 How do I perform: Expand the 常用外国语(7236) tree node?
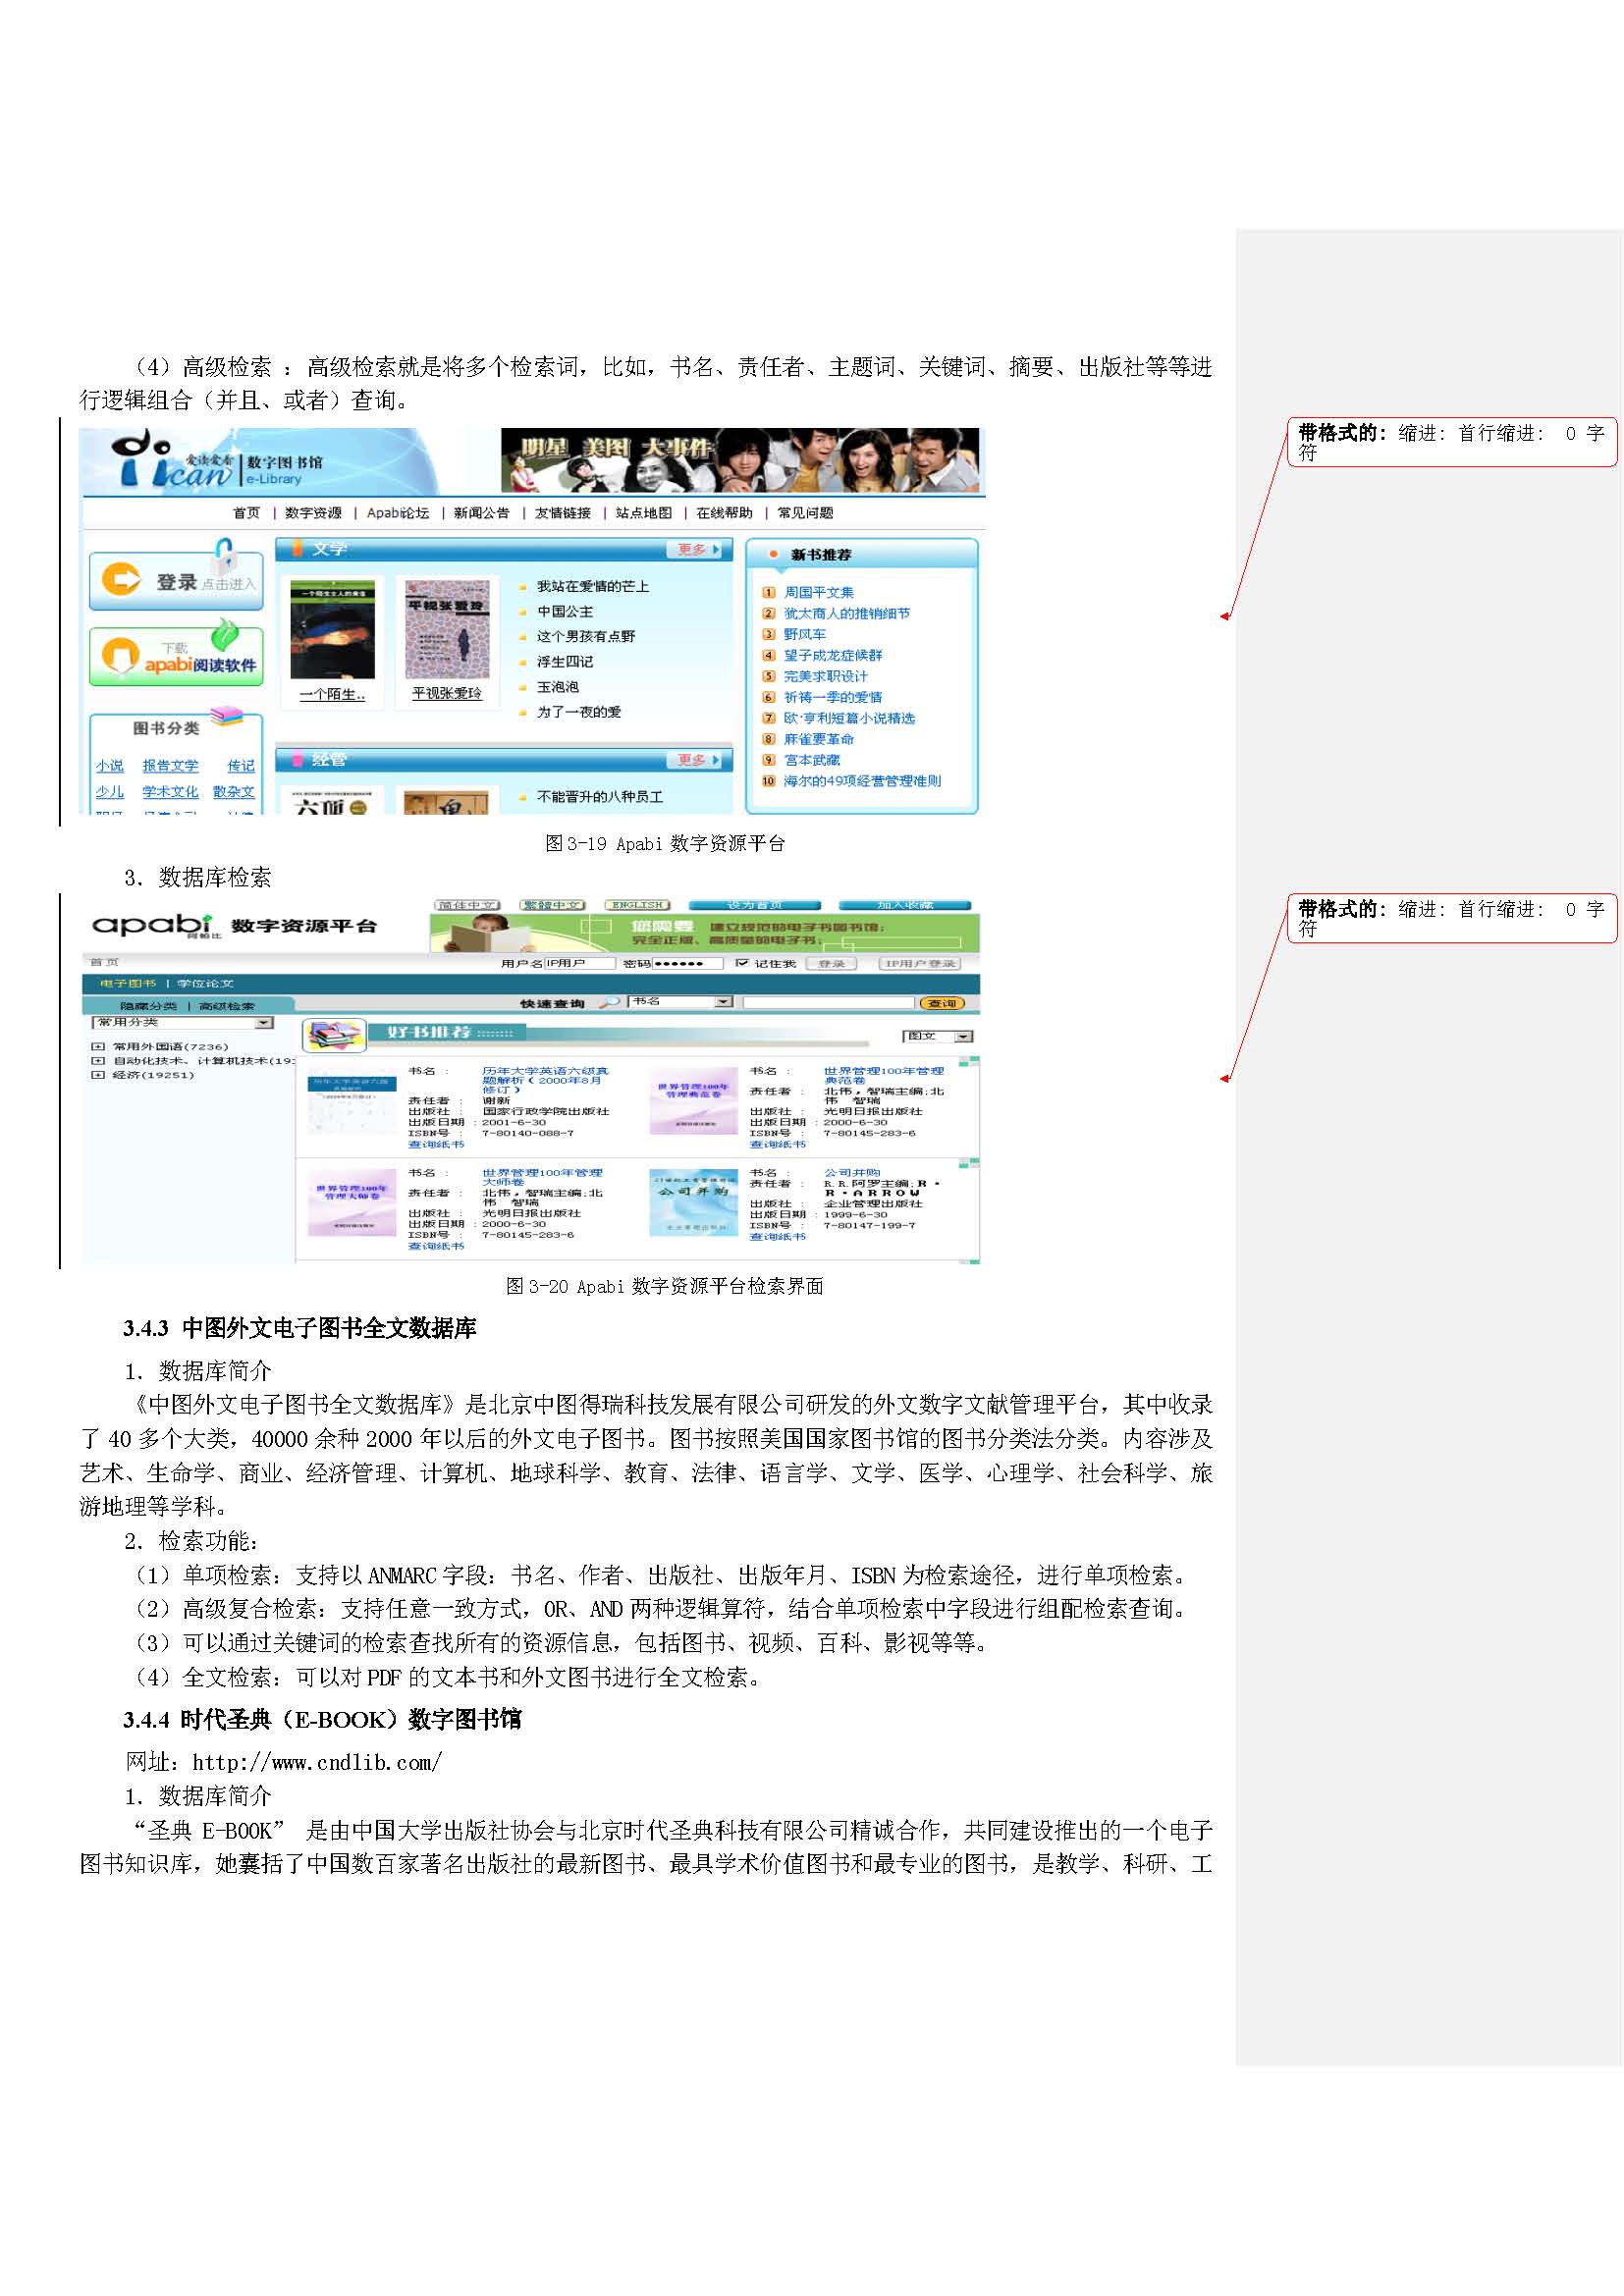click(x=98, y=1046)
